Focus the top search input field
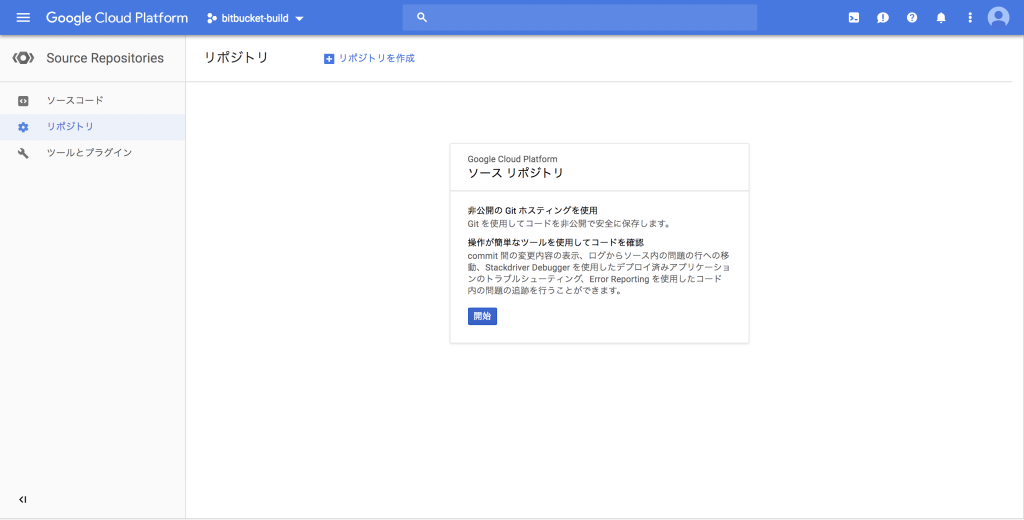This screenshot has height=520, width=1024. (x=580, y=18)
